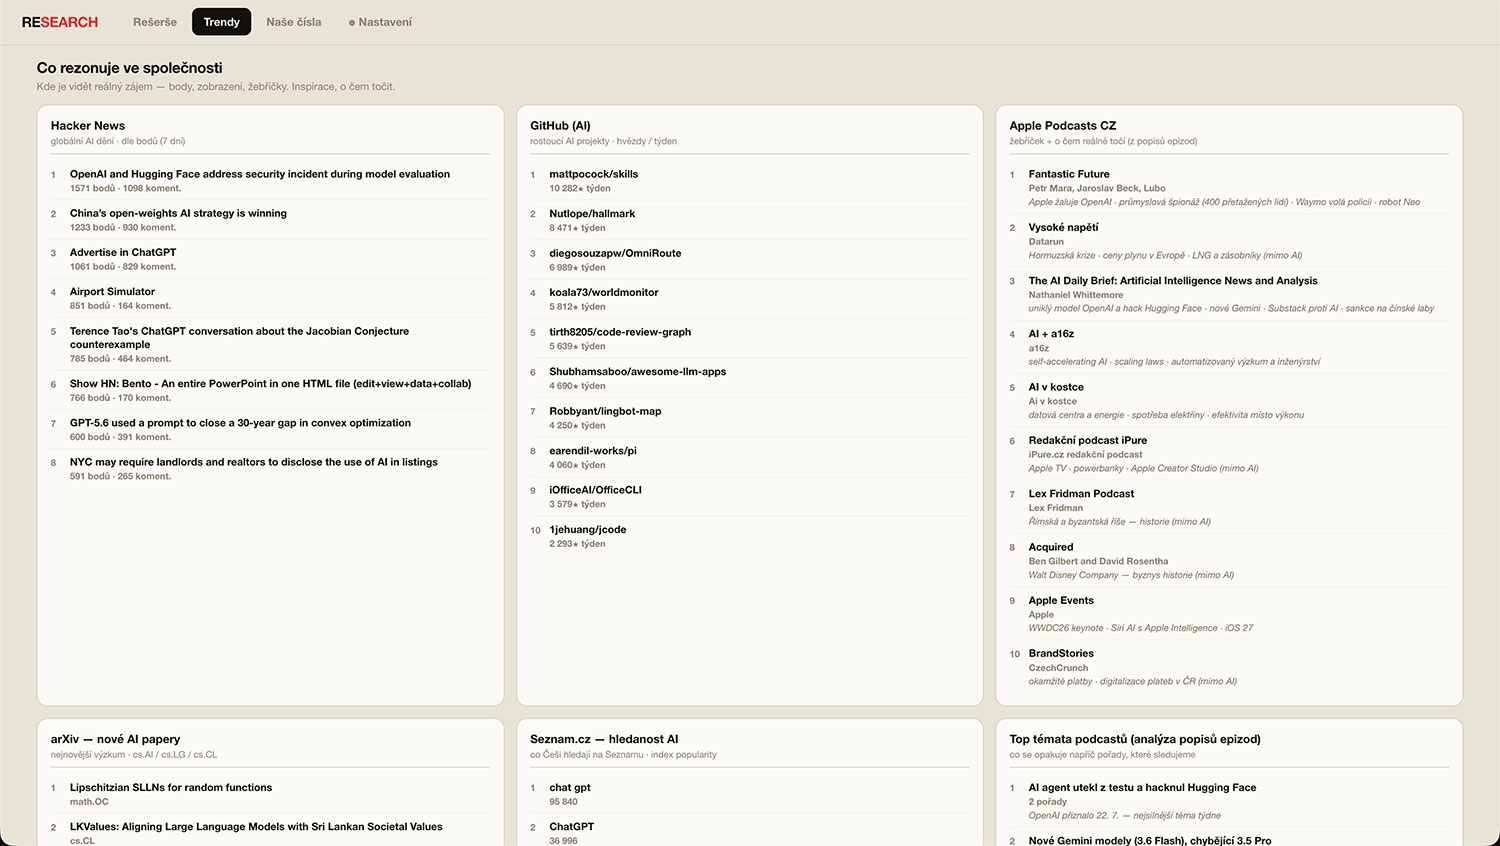Viewport: 1500px width, 846px height.
Task: Select the 'chat gpt' search term row
Action: tap(750, 794)
